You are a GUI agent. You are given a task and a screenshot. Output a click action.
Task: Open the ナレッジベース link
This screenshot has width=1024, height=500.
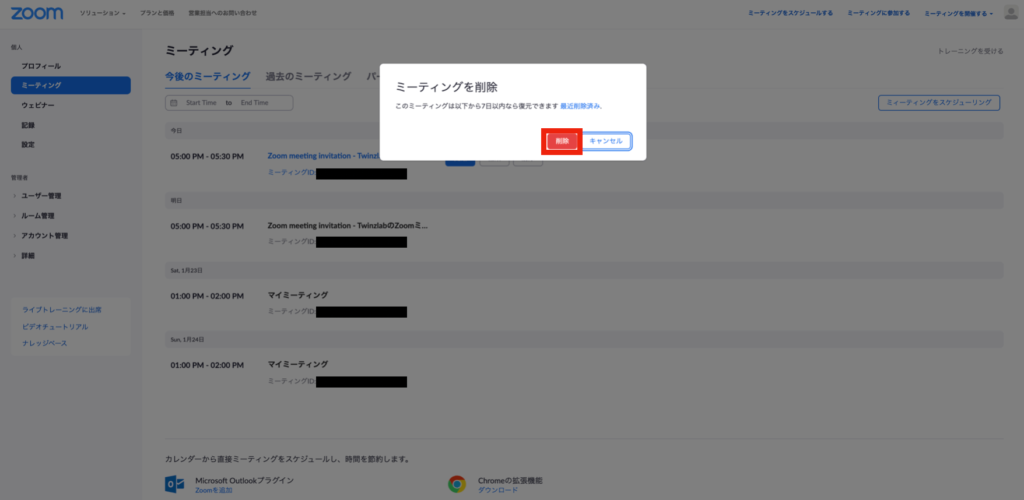pos(44,343)
